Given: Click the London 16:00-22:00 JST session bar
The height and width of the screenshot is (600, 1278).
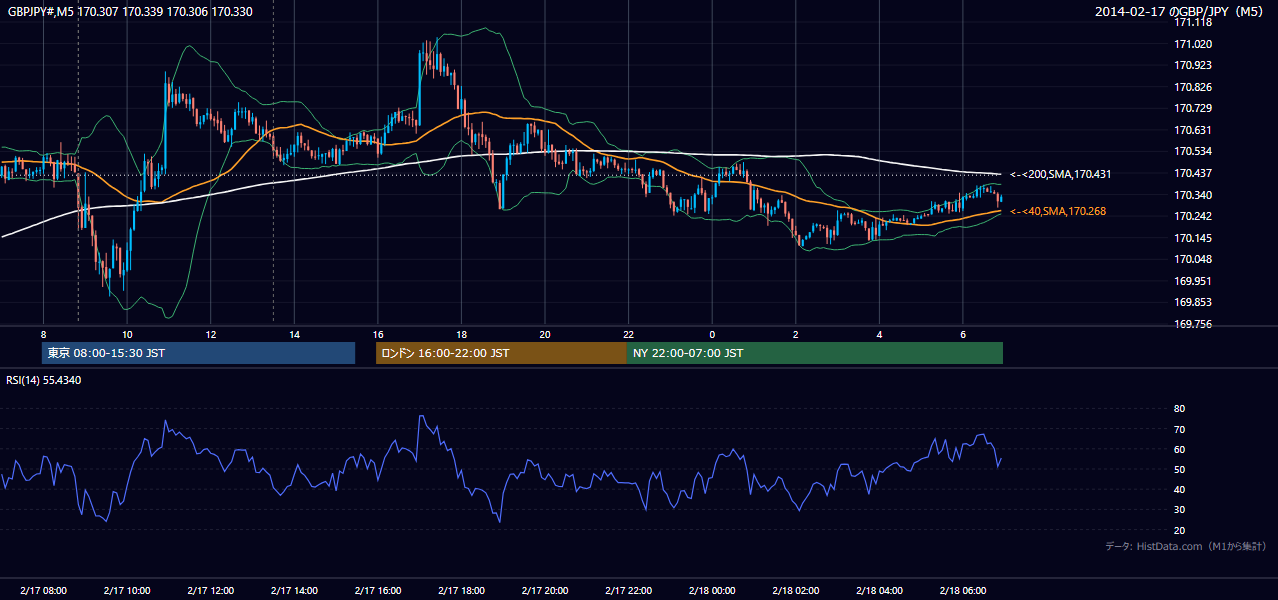Looking at the screenshot, I should tap(501, 353).
